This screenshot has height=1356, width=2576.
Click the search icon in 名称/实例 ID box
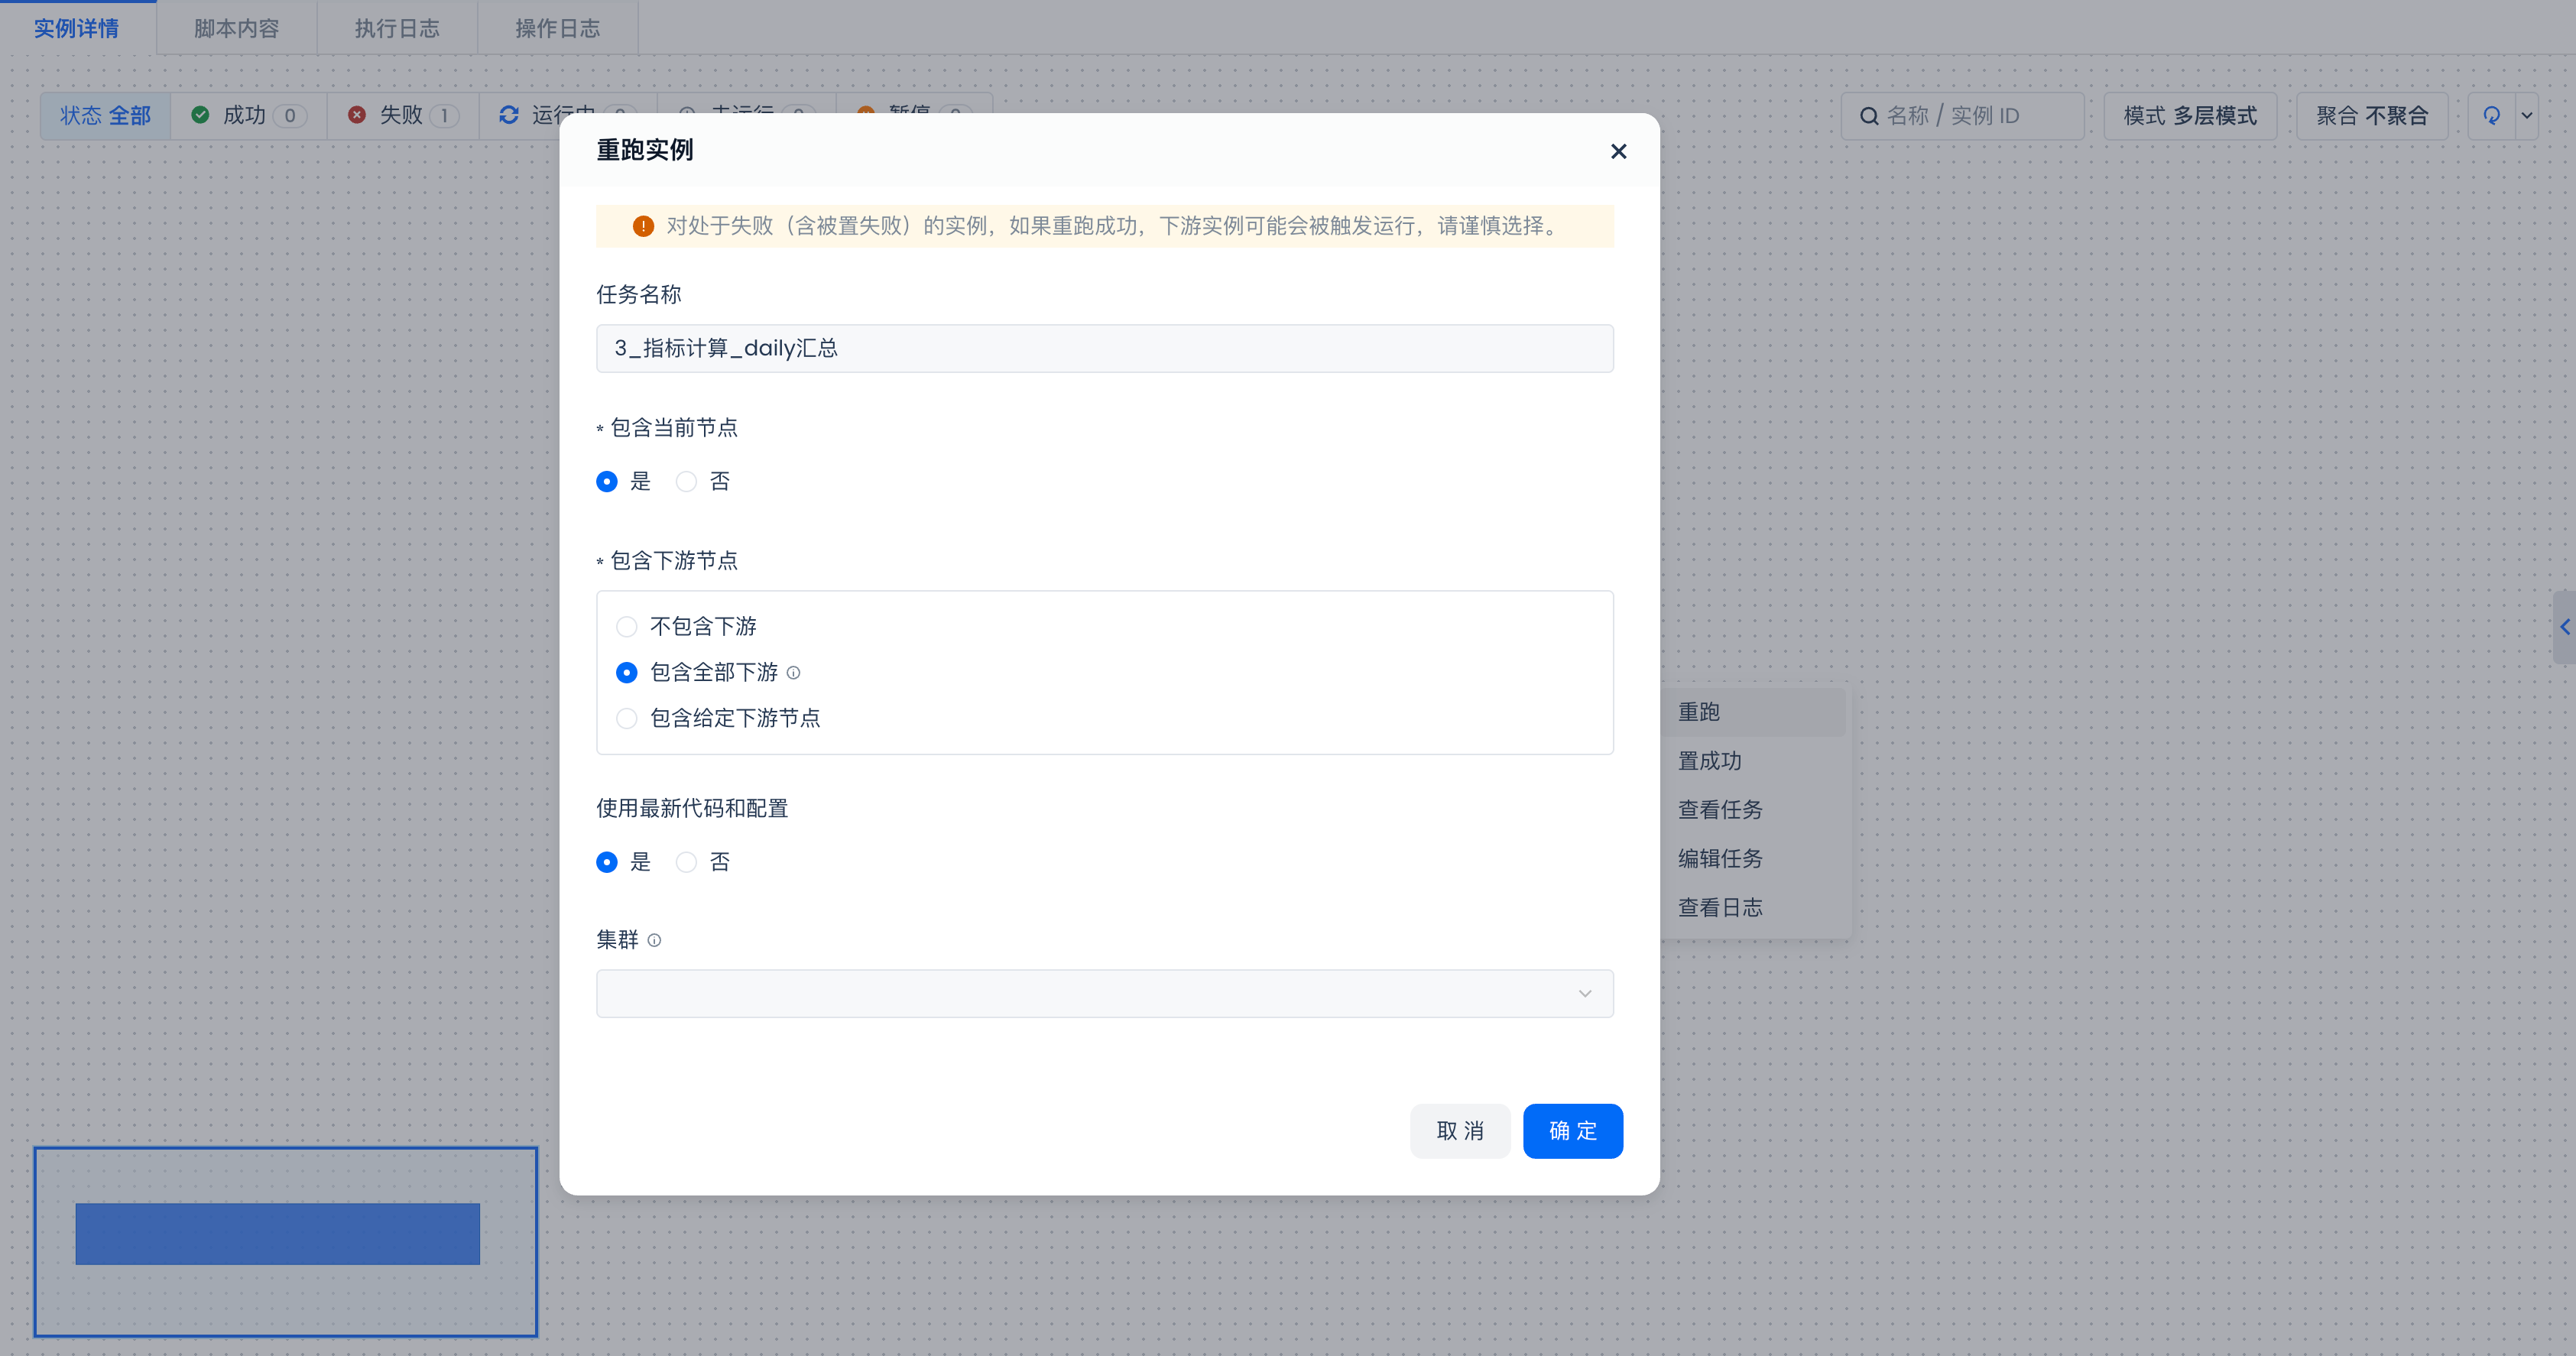[1868, 116]
